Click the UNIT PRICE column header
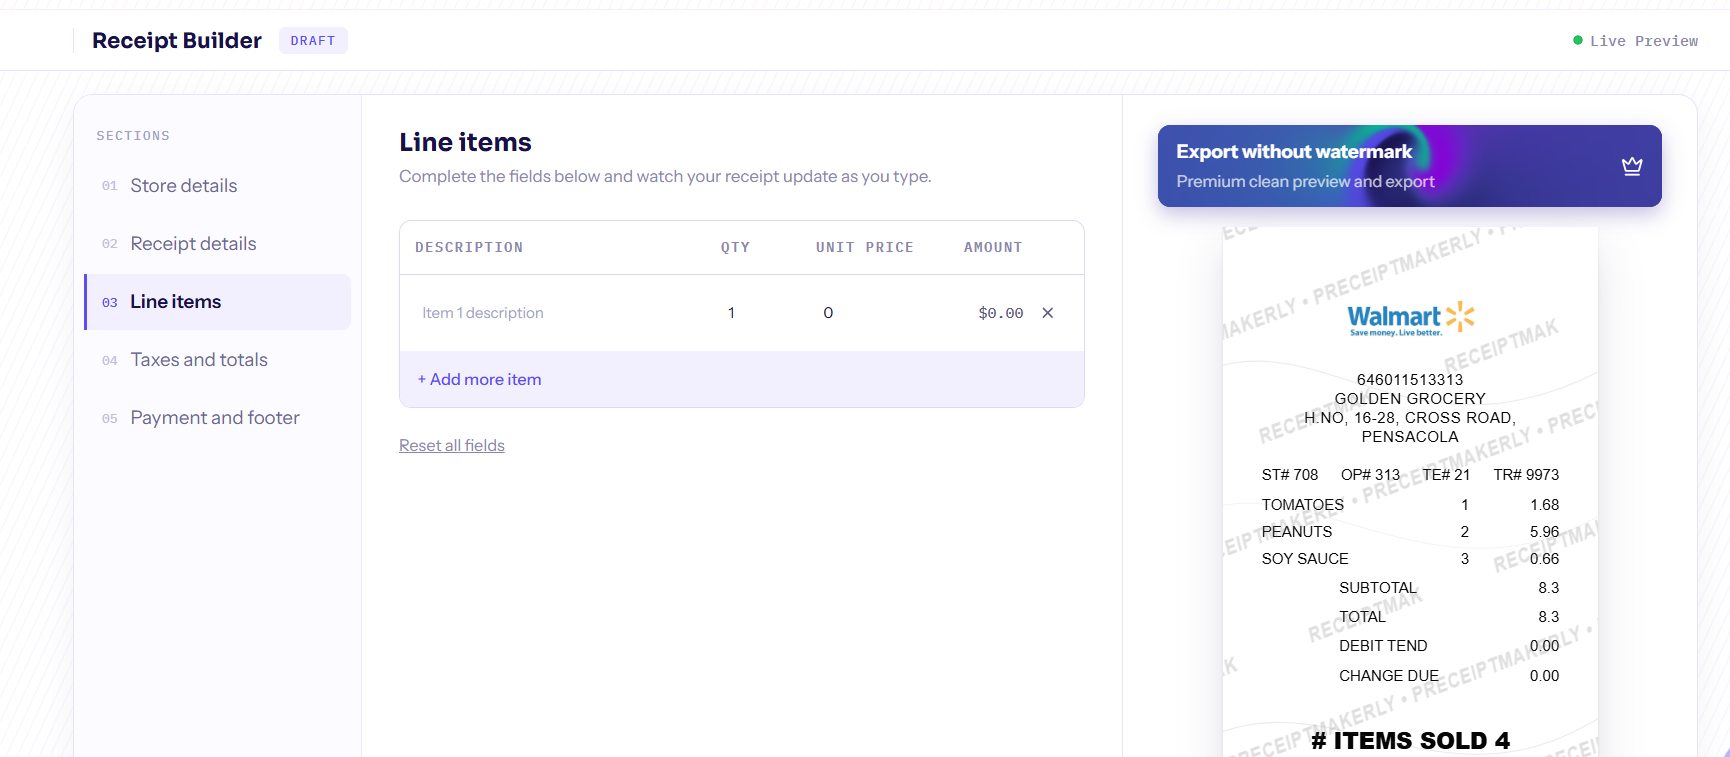This screenshot has width=1730, height=757. pyautogui.click(x=865, y=248)
